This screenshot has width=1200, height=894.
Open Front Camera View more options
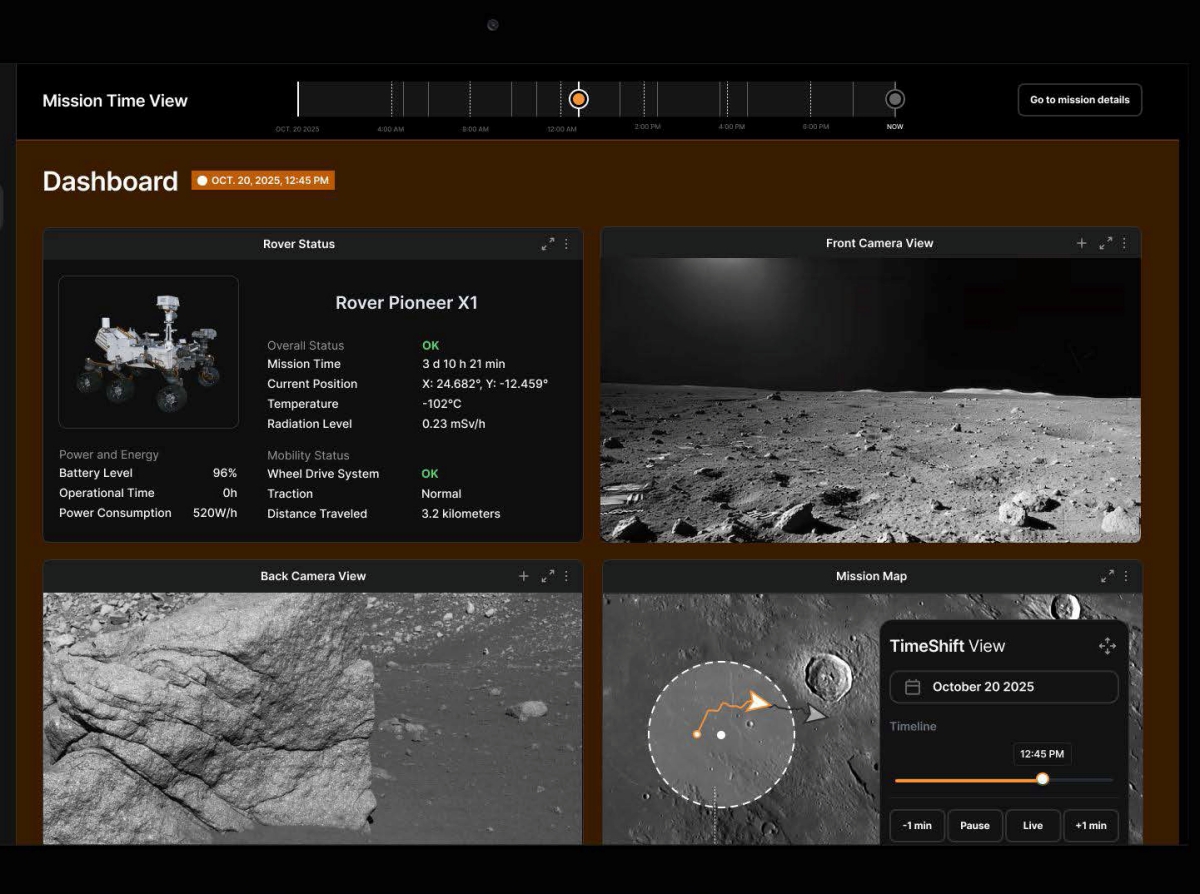(1124, 243)
